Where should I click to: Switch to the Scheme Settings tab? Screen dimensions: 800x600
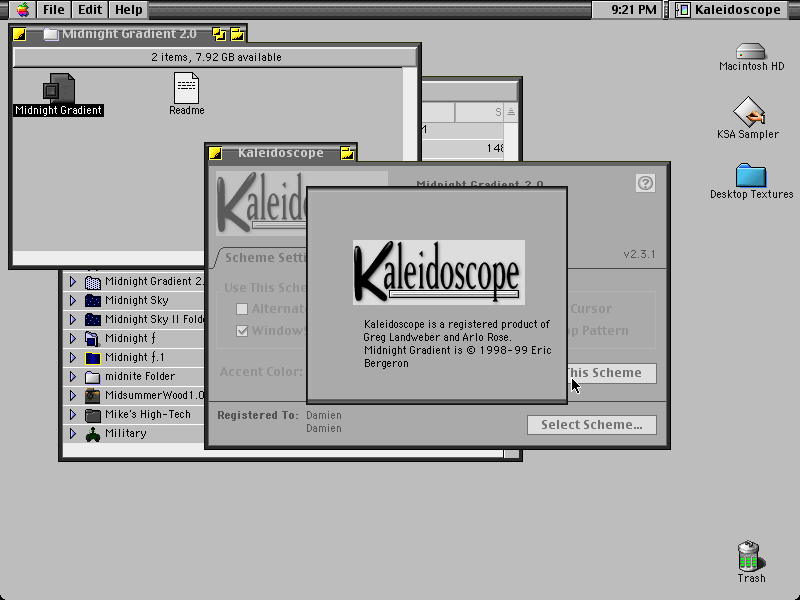(265, 258)
